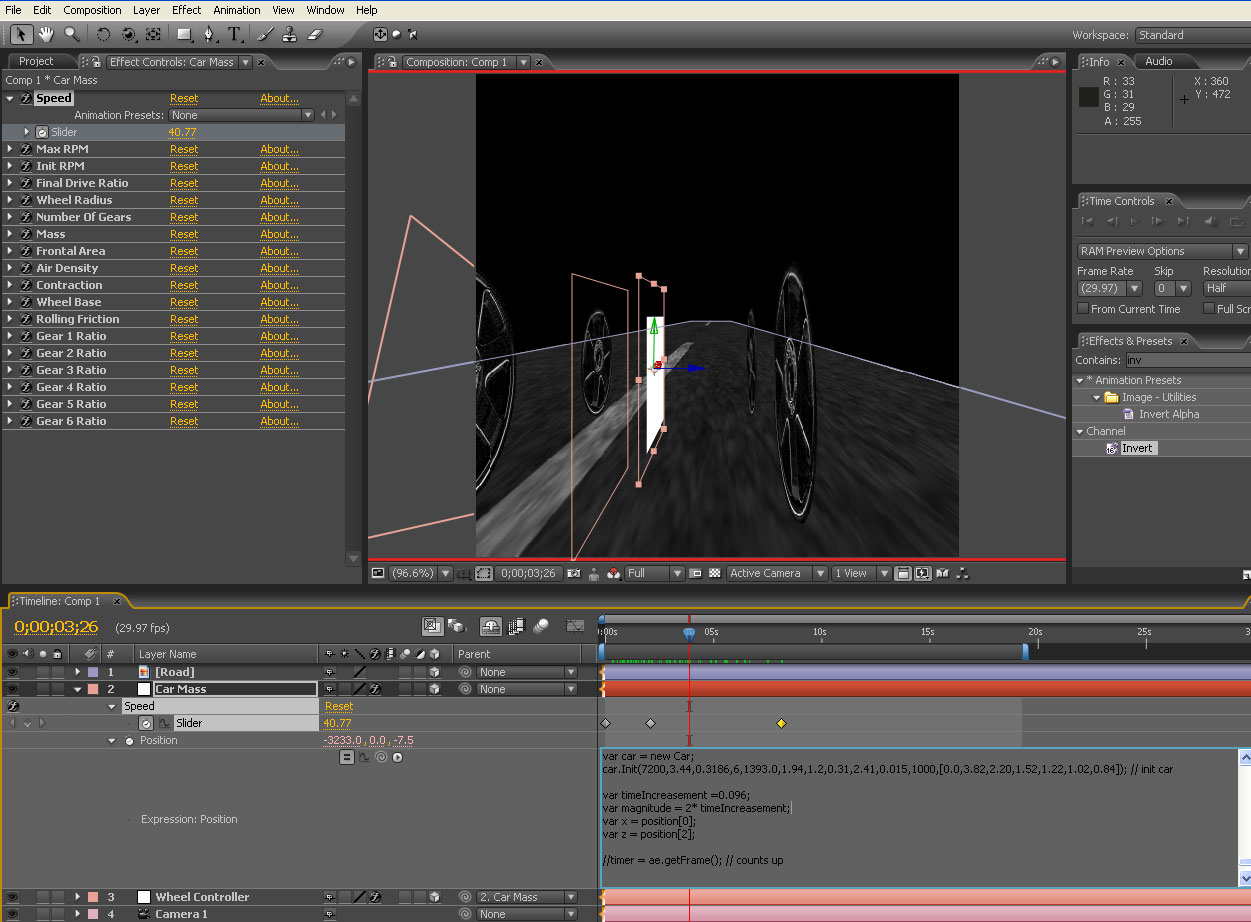1251x922 pixels.
Task: Choose the Horizontal Type tool
Action: pos(234,34)
